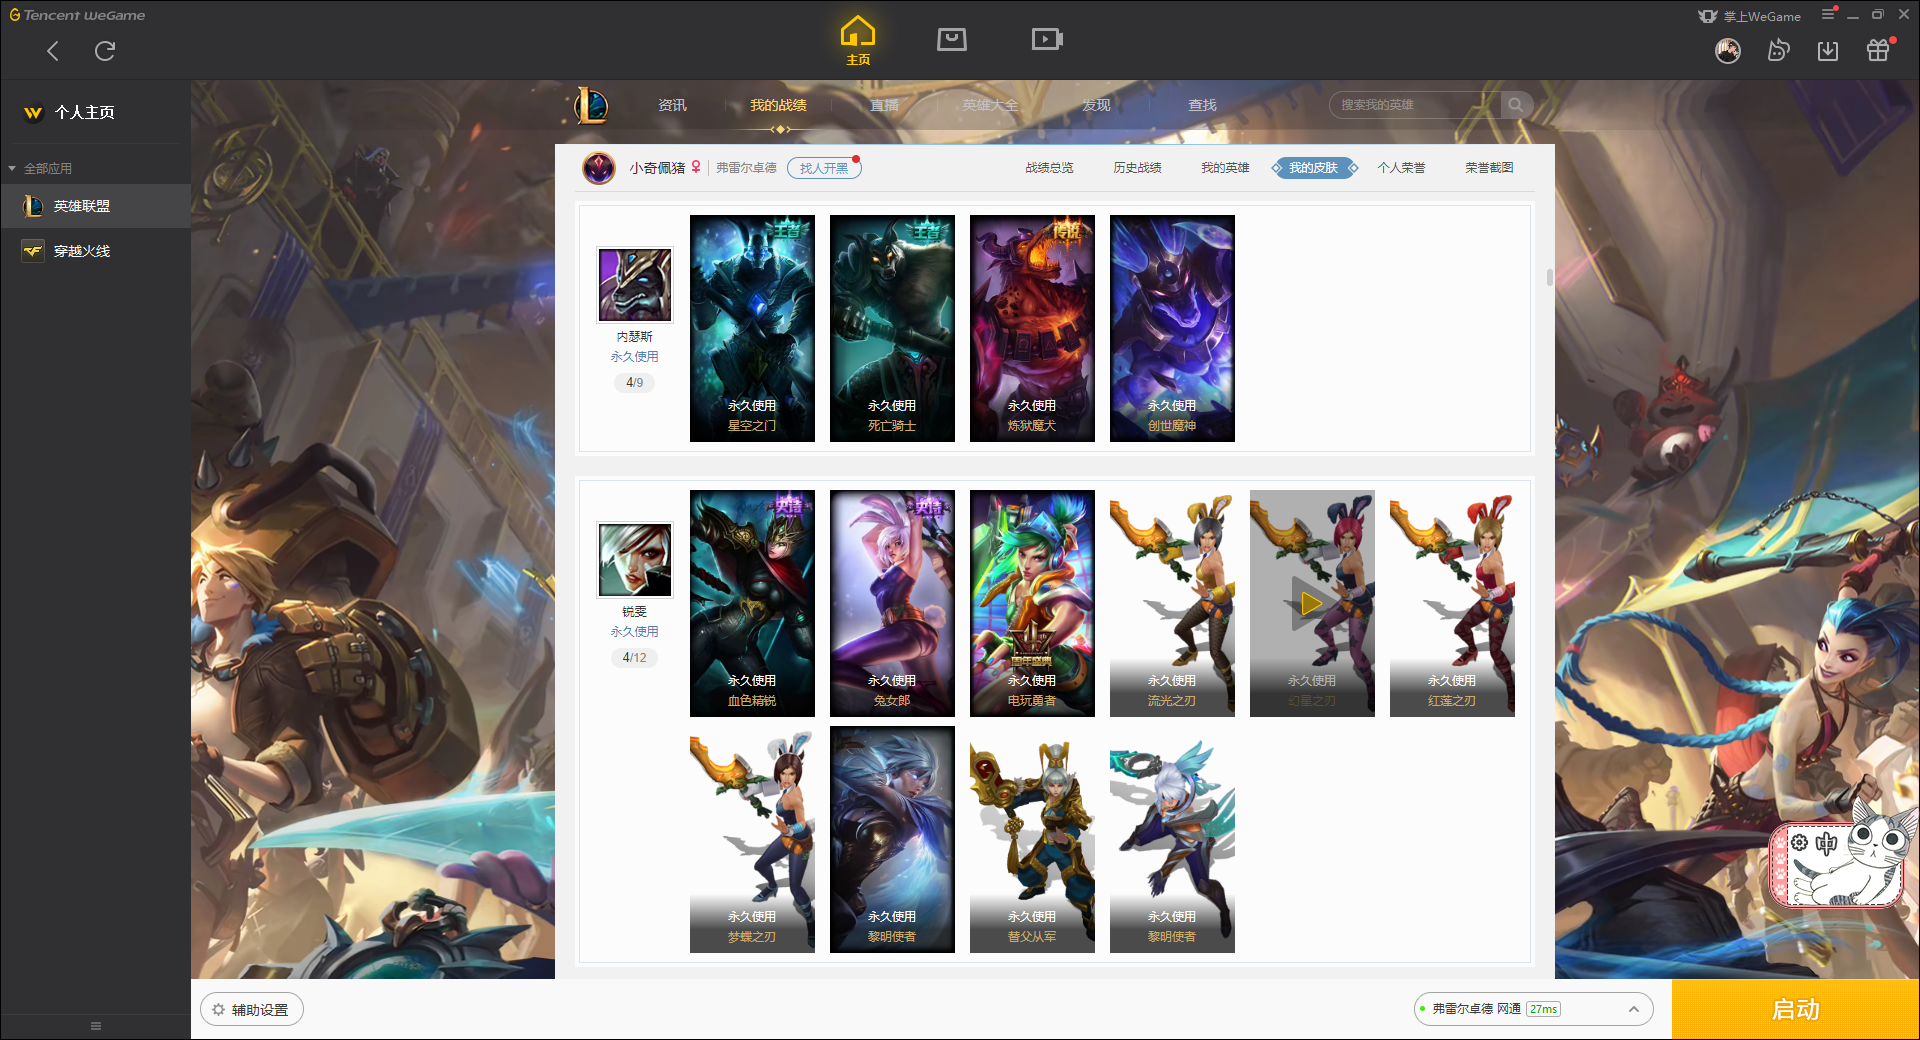Open the 英雄大全 tab

pos(990,105)
